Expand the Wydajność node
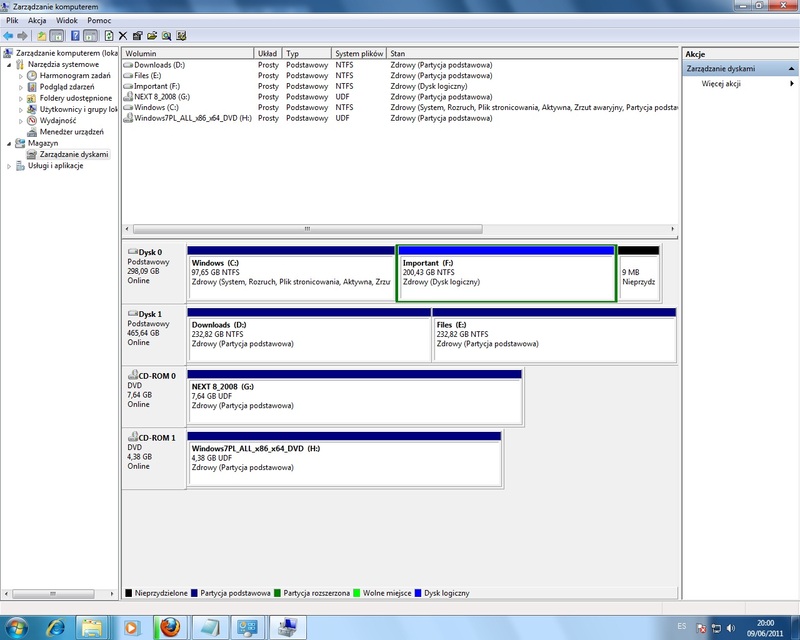This screenshot has height=640, width=800. (21, 121)
